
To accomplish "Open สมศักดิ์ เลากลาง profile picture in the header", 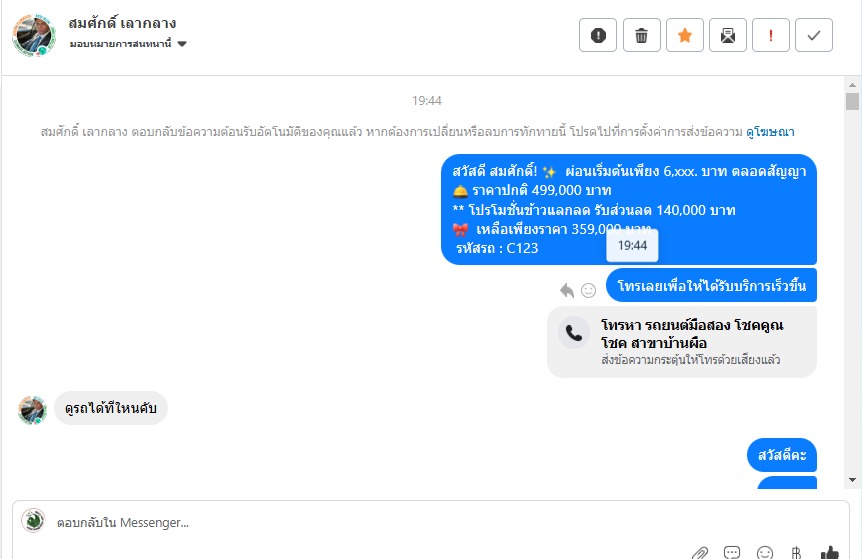I will [34, 35].
